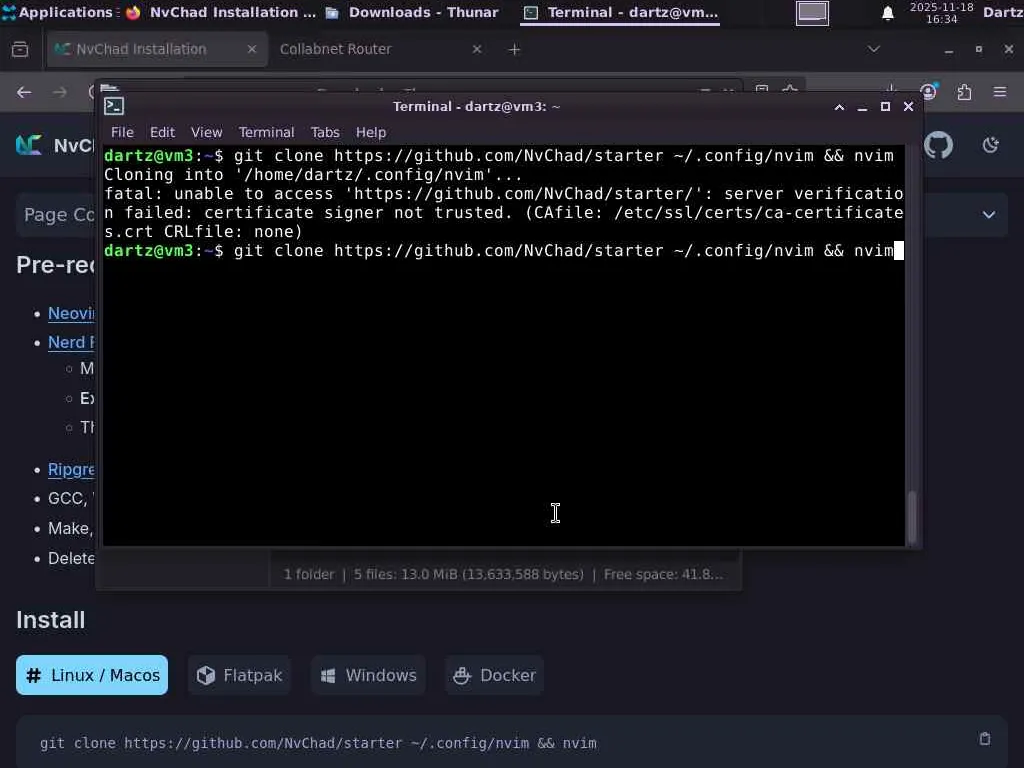Expand the Page Contents chevron
The height and width of the screenshot is (768, 1024).
coord(989,215)
